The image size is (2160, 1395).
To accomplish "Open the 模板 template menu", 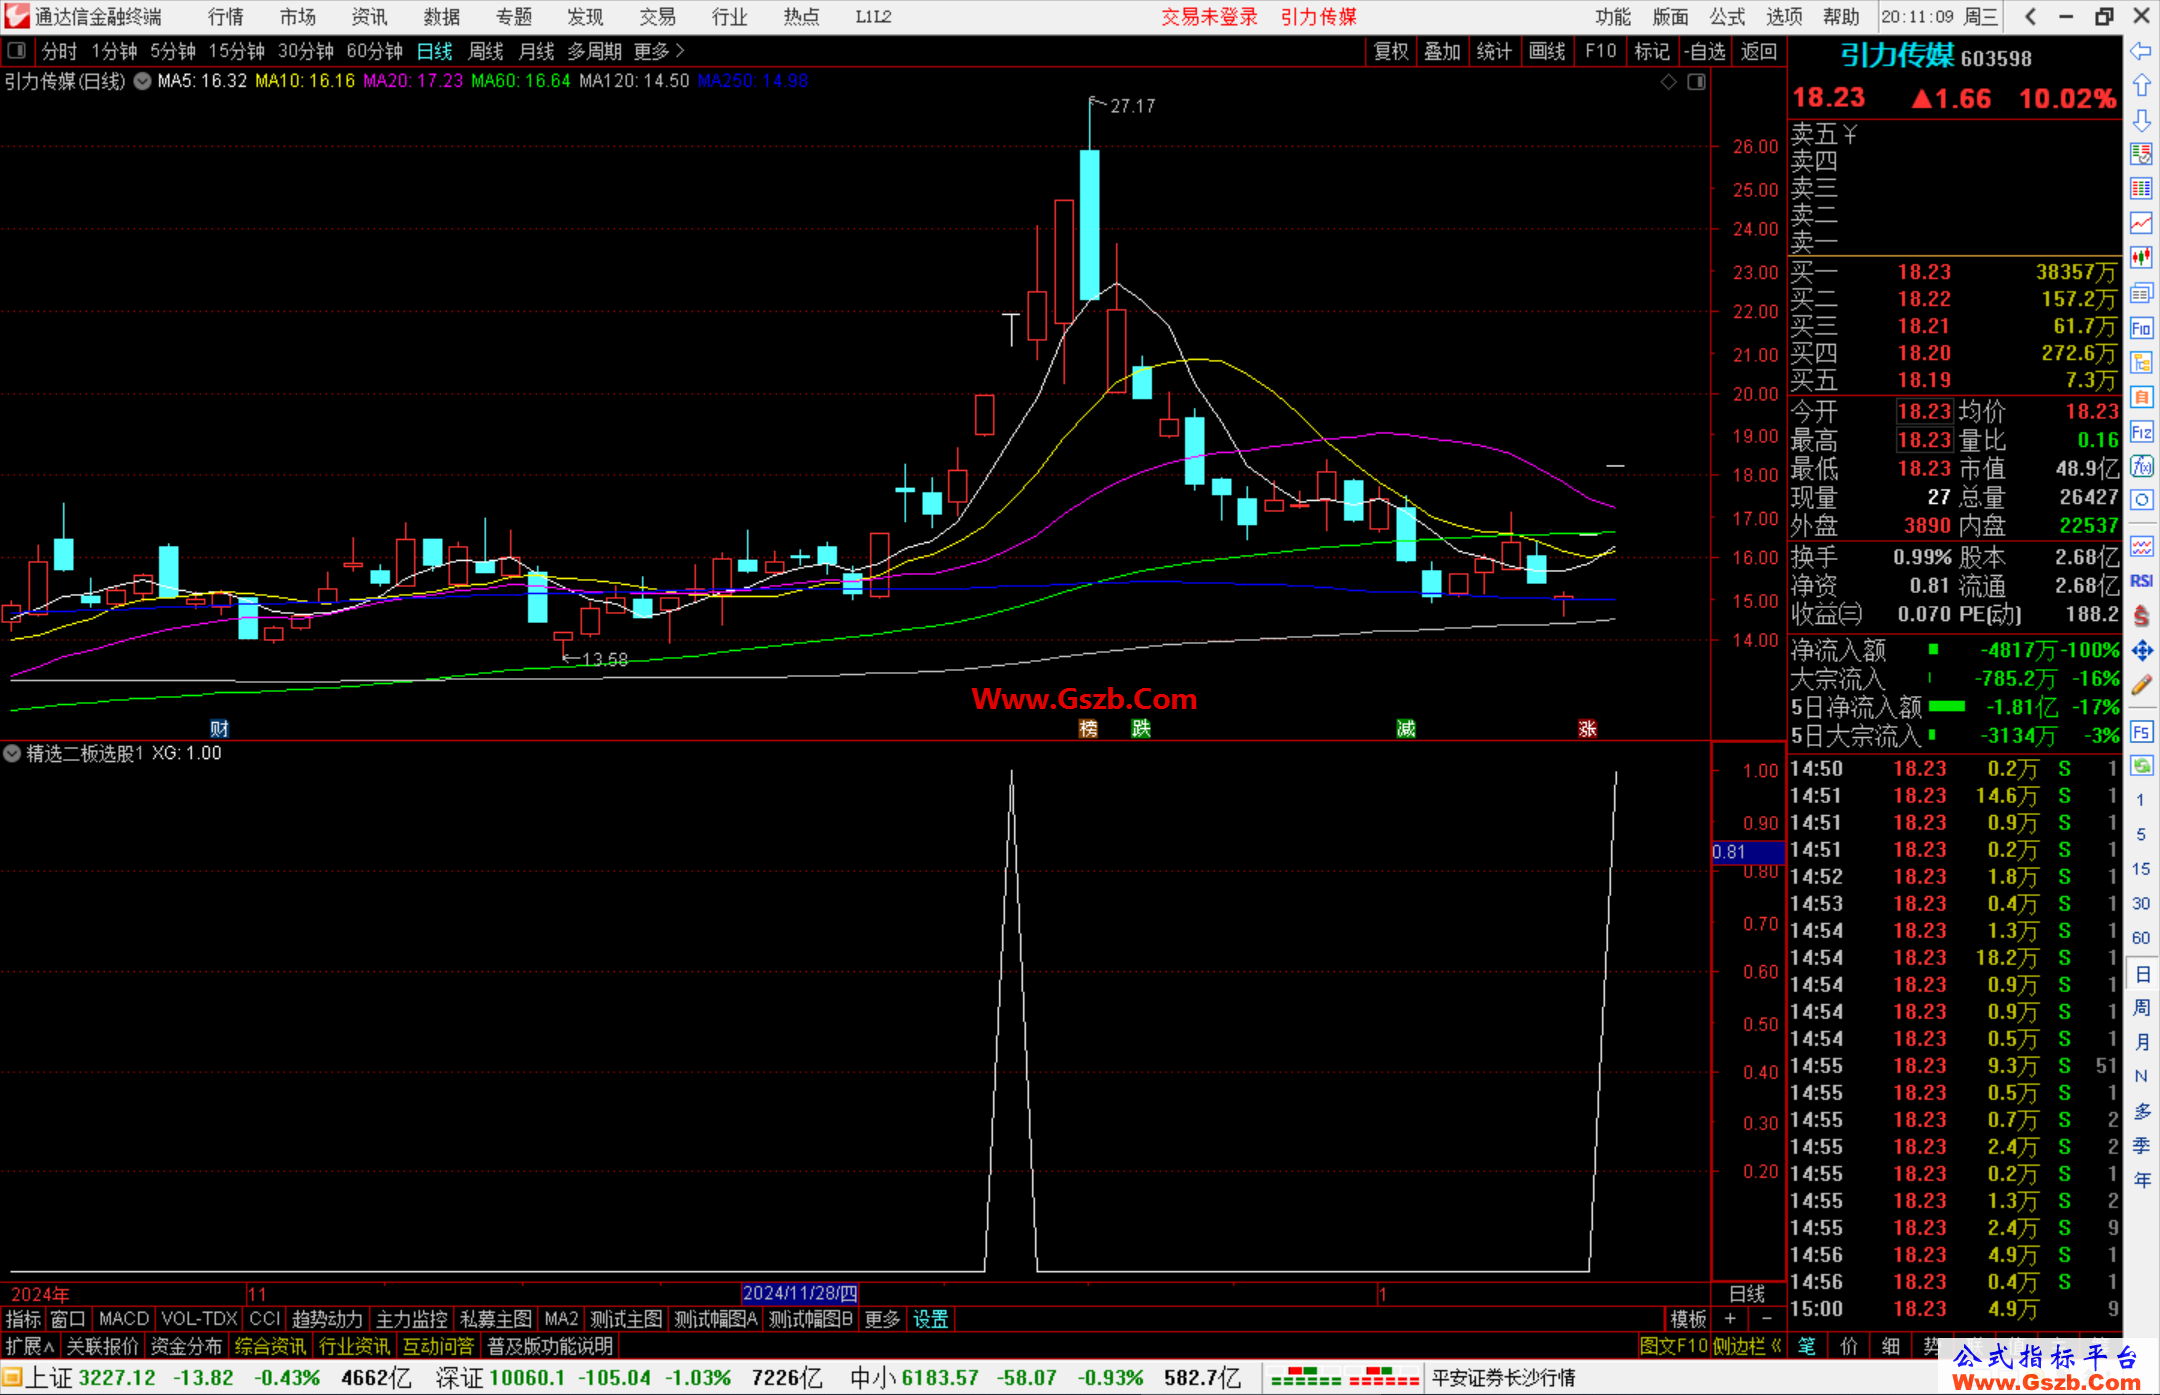I will point(1689,1319).
